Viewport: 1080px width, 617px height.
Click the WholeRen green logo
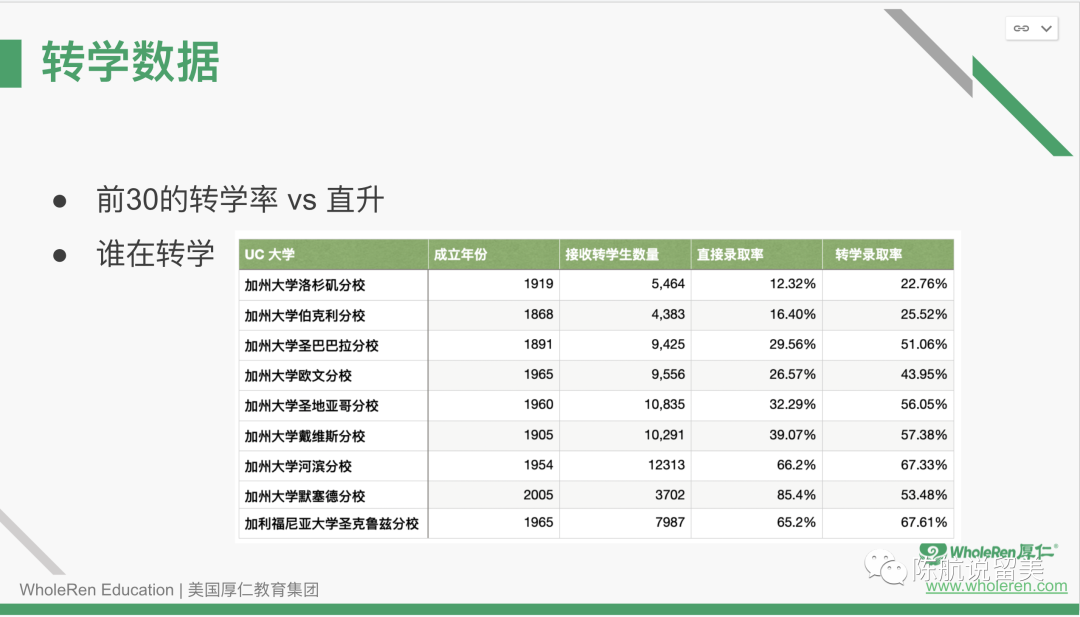[x=988, y=553]
